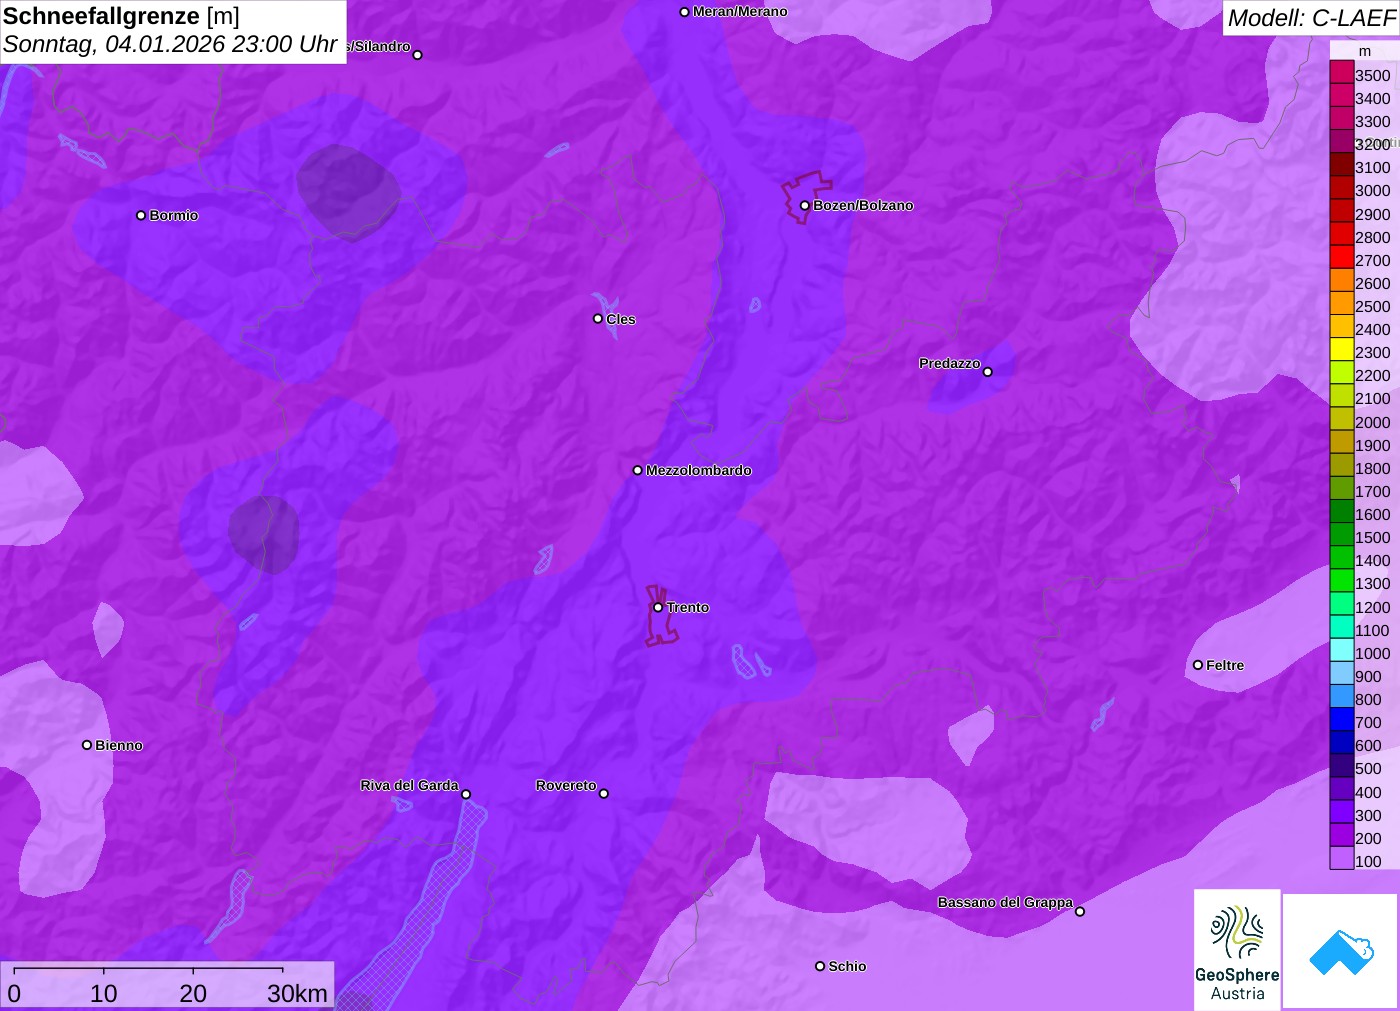Click the Silandro marker dot
Image resolution: width=1400 pixels, height=1011 pixels.
pyautogui.click(x=418, y=55)
